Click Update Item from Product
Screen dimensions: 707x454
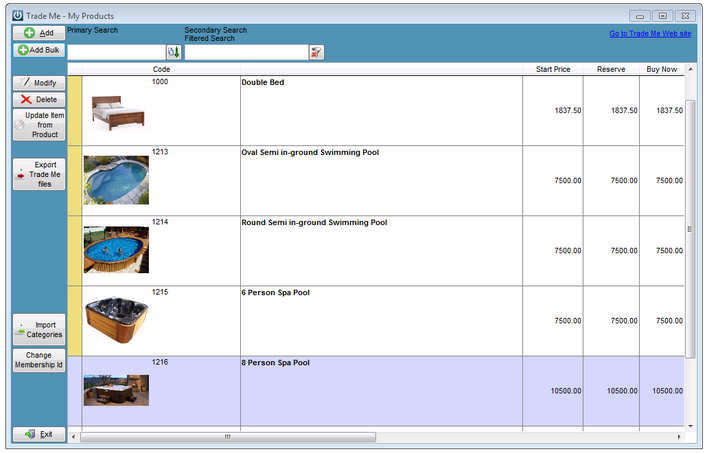tap(39, 125)
